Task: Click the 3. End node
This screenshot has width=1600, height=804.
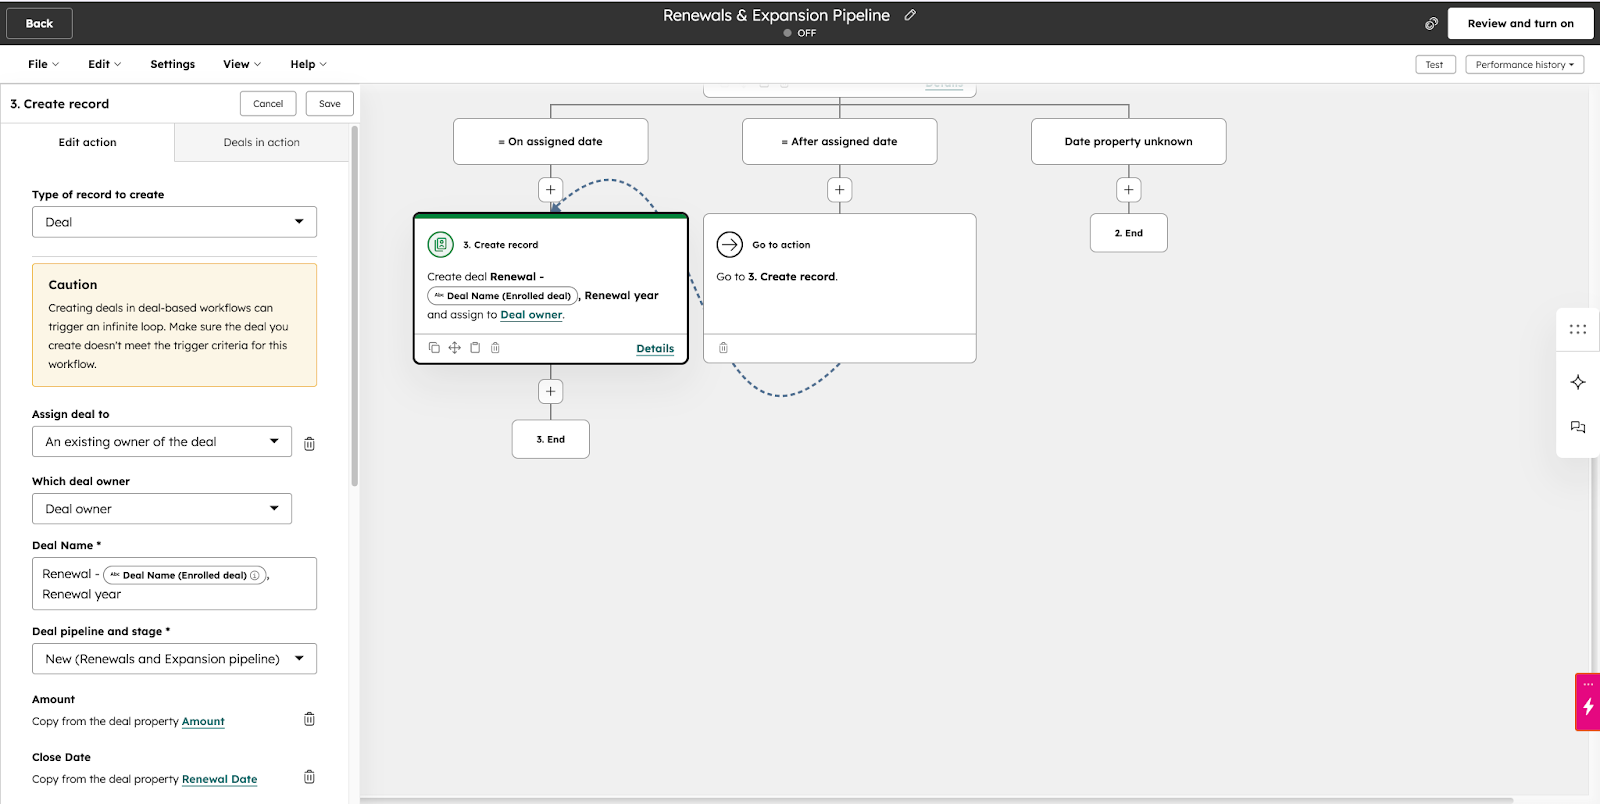Action: coord(550,439)
